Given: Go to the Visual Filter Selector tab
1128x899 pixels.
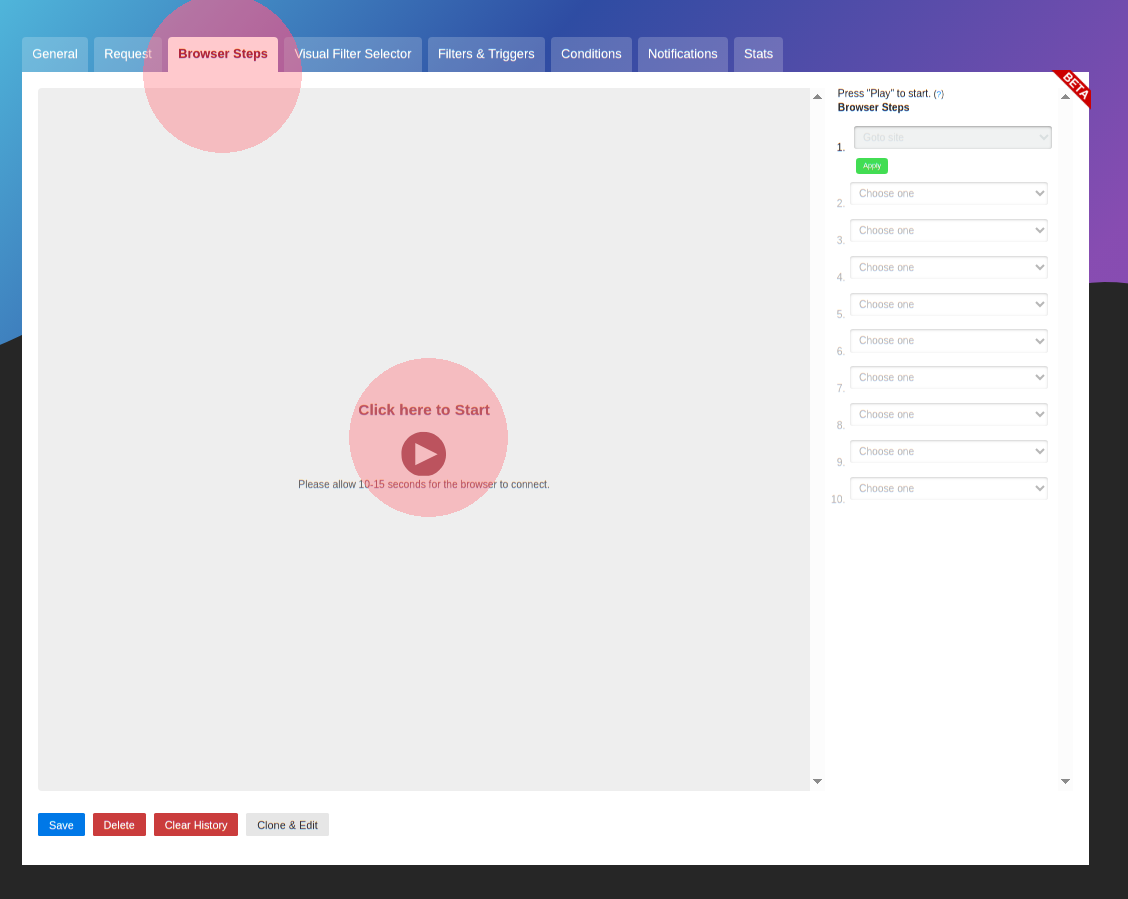Looking at the screenshot, I should [352, 54].
